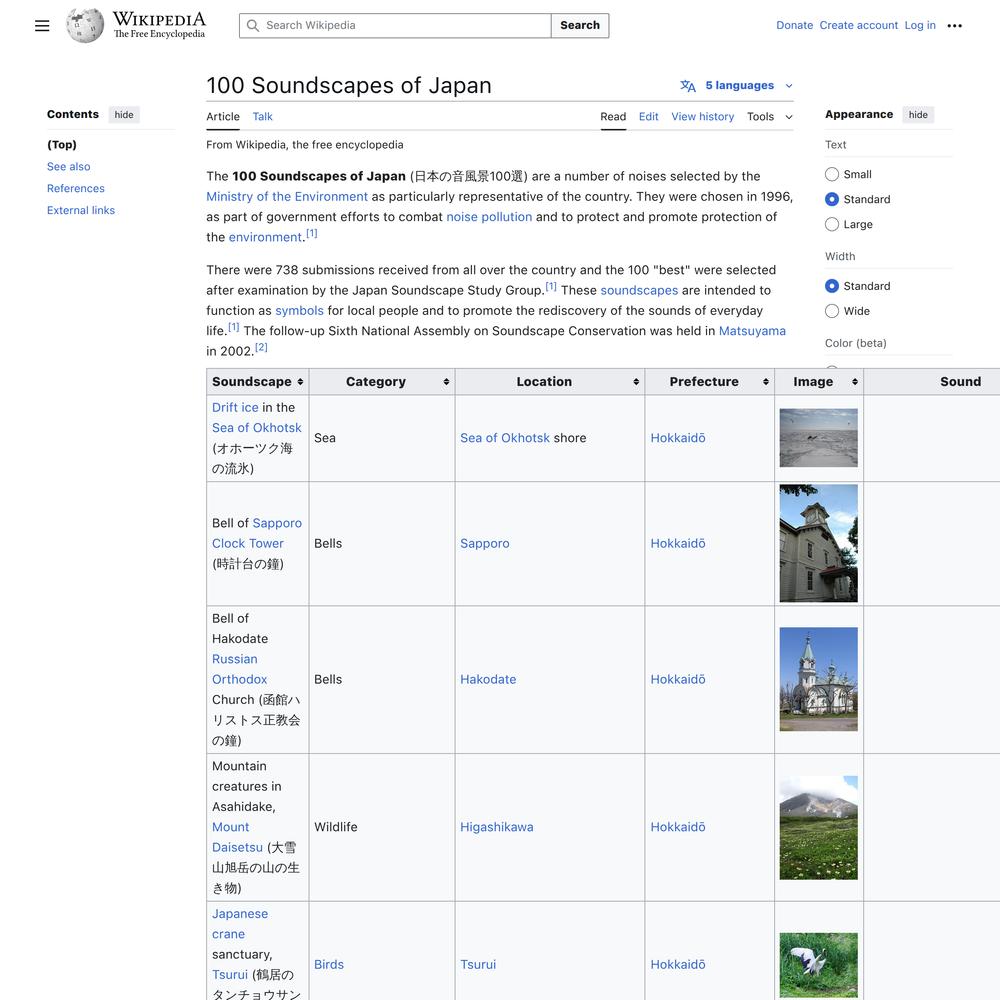Switch to the Talk tab
Screen dimensions: 1000x1000
262,117
